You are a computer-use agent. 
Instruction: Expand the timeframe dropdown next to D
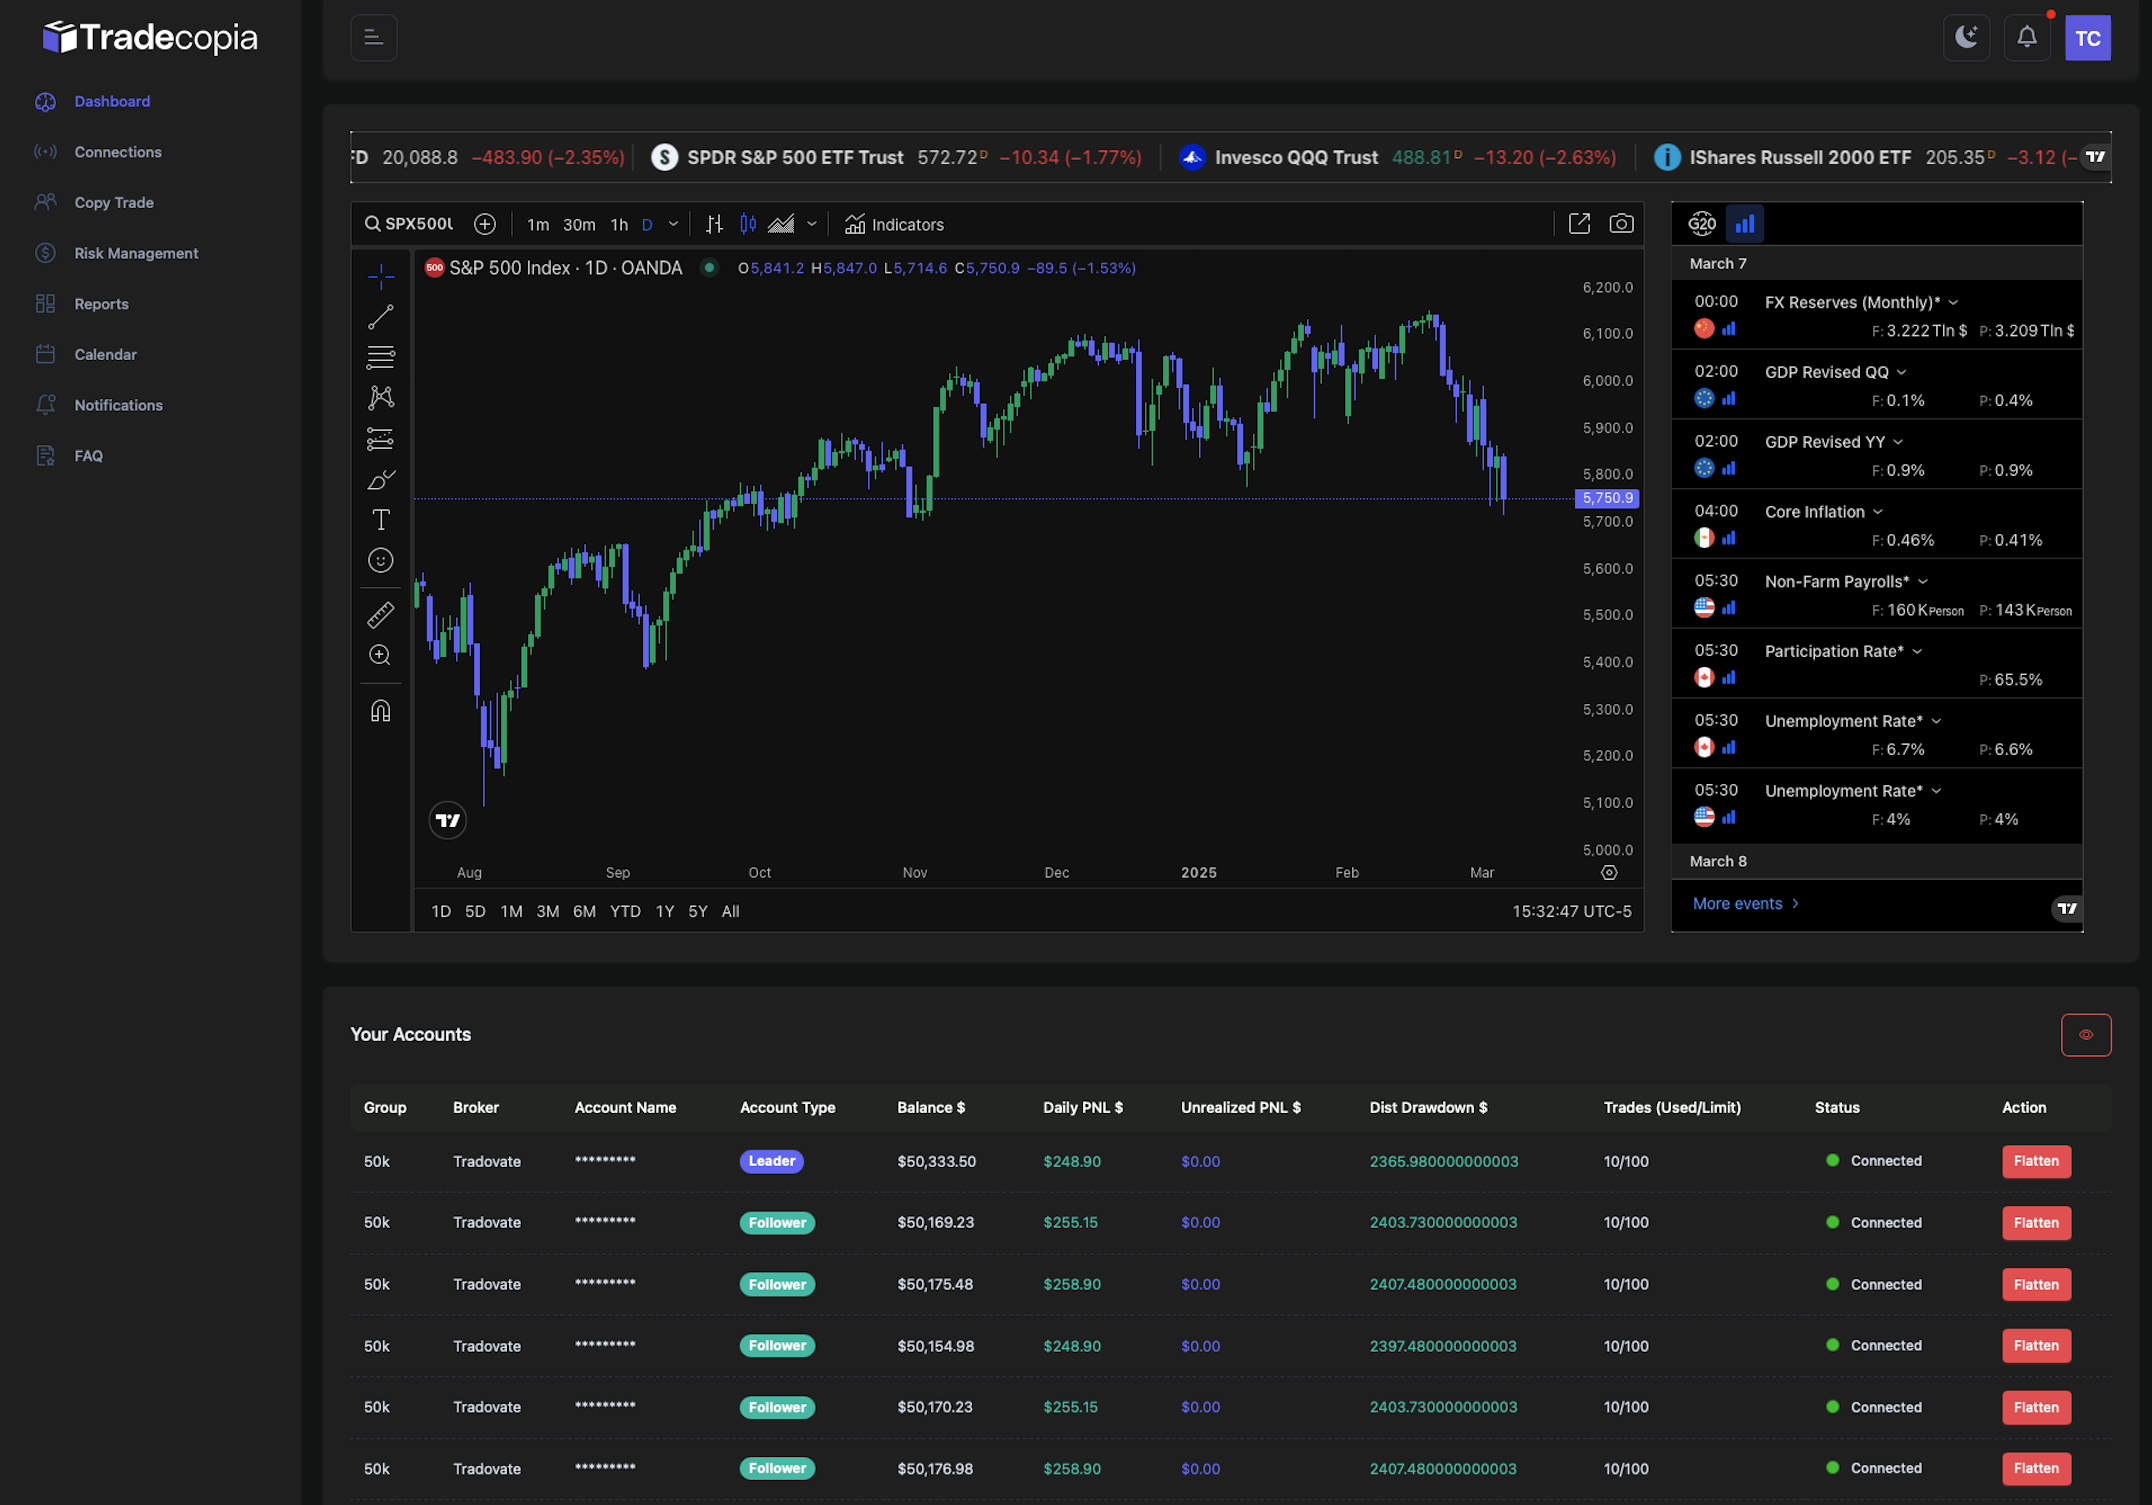673,224
